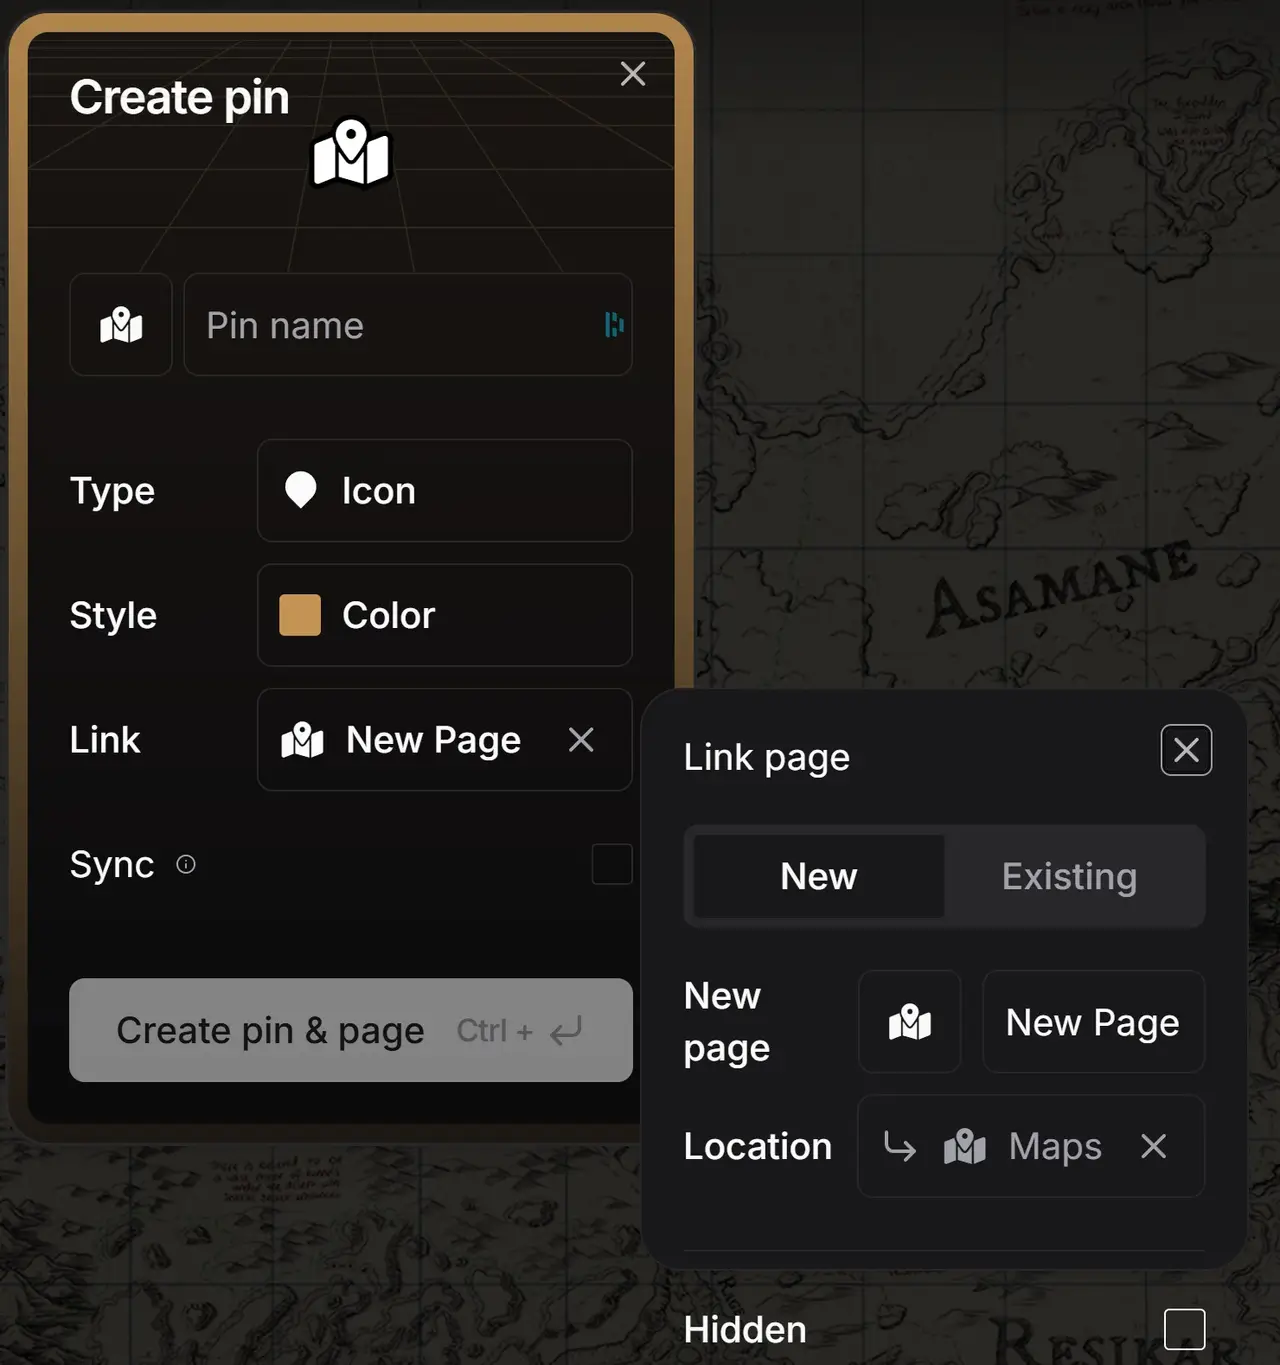This screenshot has height=1365, width=1280.
Task: Click Create pin & page button
Action: 351,1030
